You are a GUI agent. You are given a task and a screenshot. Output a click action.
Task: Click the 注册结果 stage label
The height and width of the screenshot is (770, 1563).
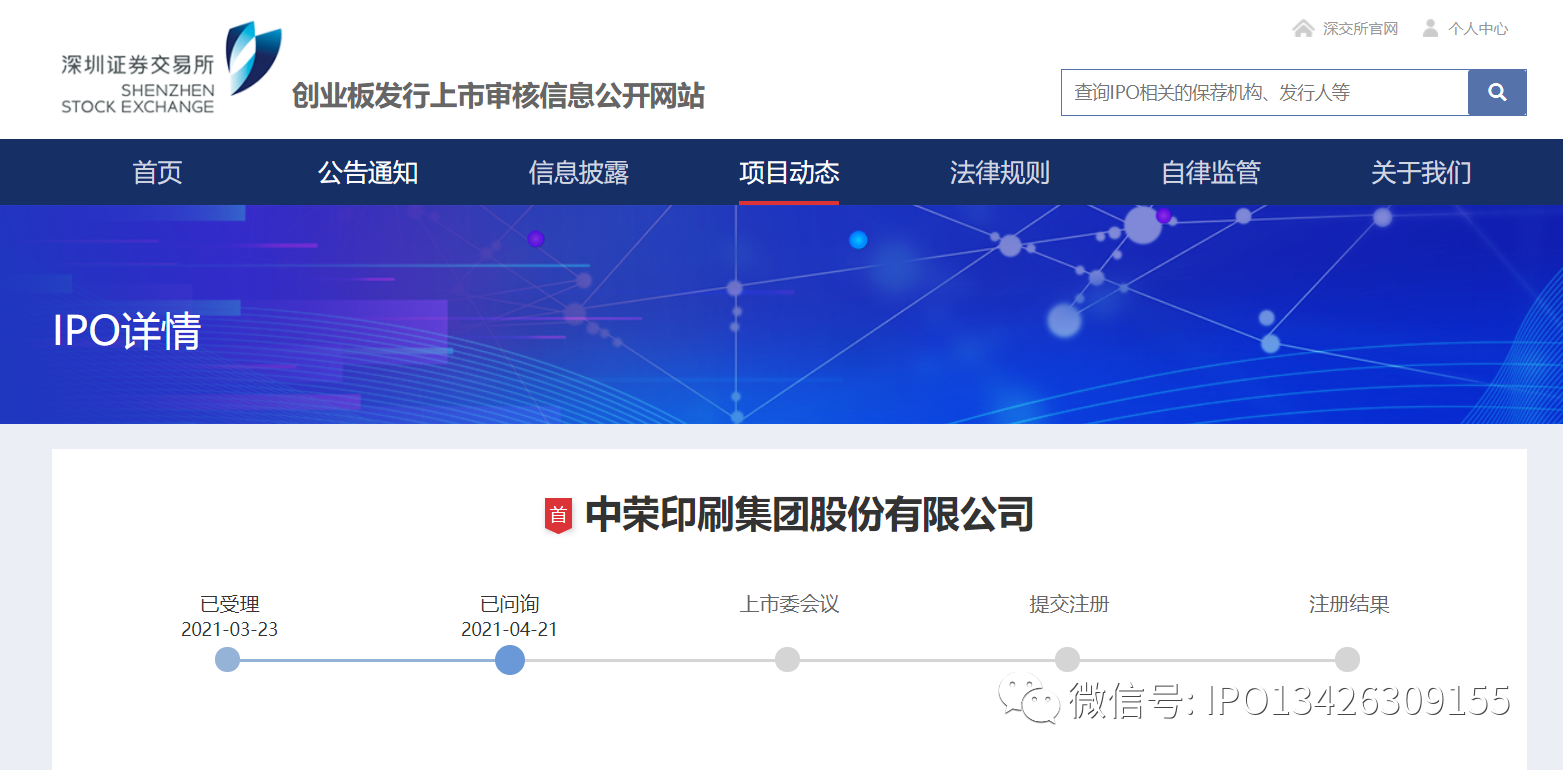1349,604
